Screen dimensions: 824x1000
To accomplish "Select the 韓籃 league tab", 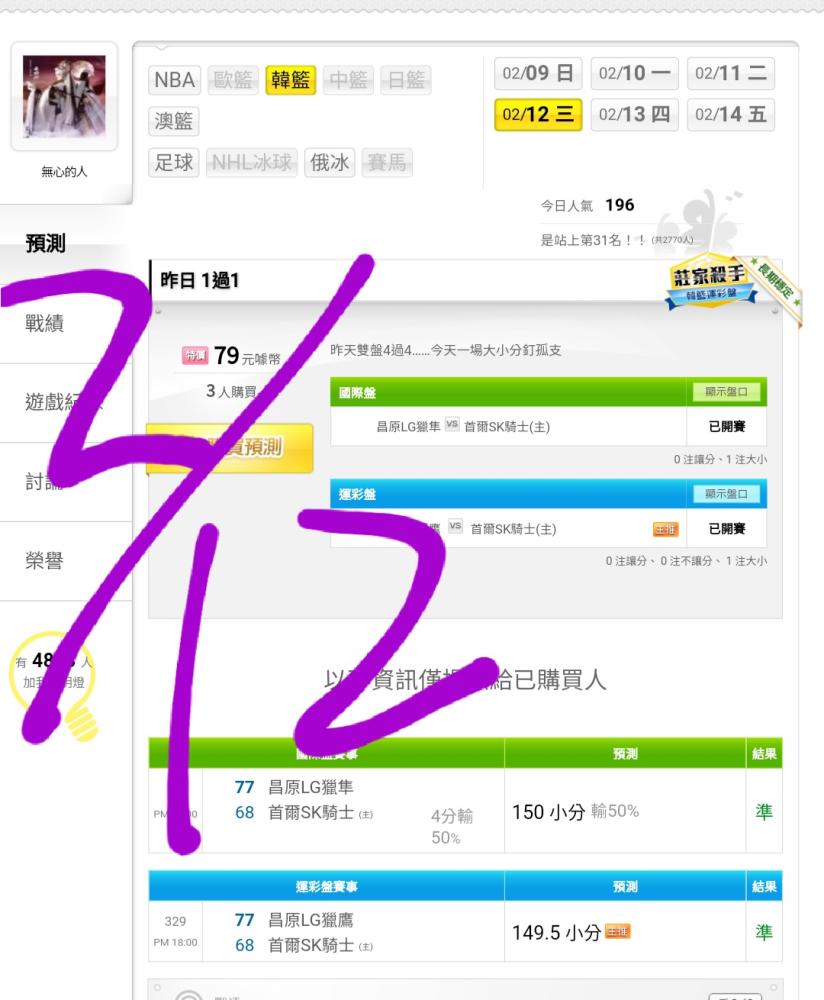I will coord(291,80).
